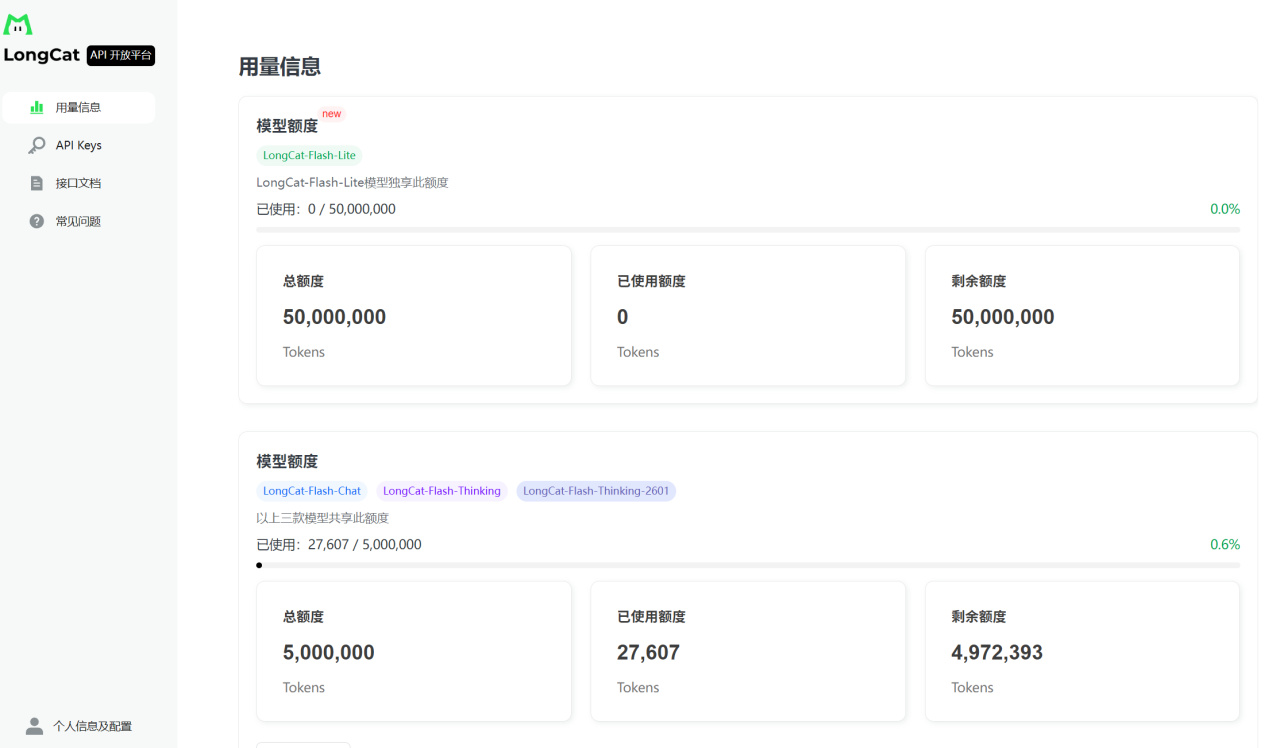This screenshot has height=748, width=1280.
Task: Click the 50,000,000 value under 总额度
Action: click(334, 317)
